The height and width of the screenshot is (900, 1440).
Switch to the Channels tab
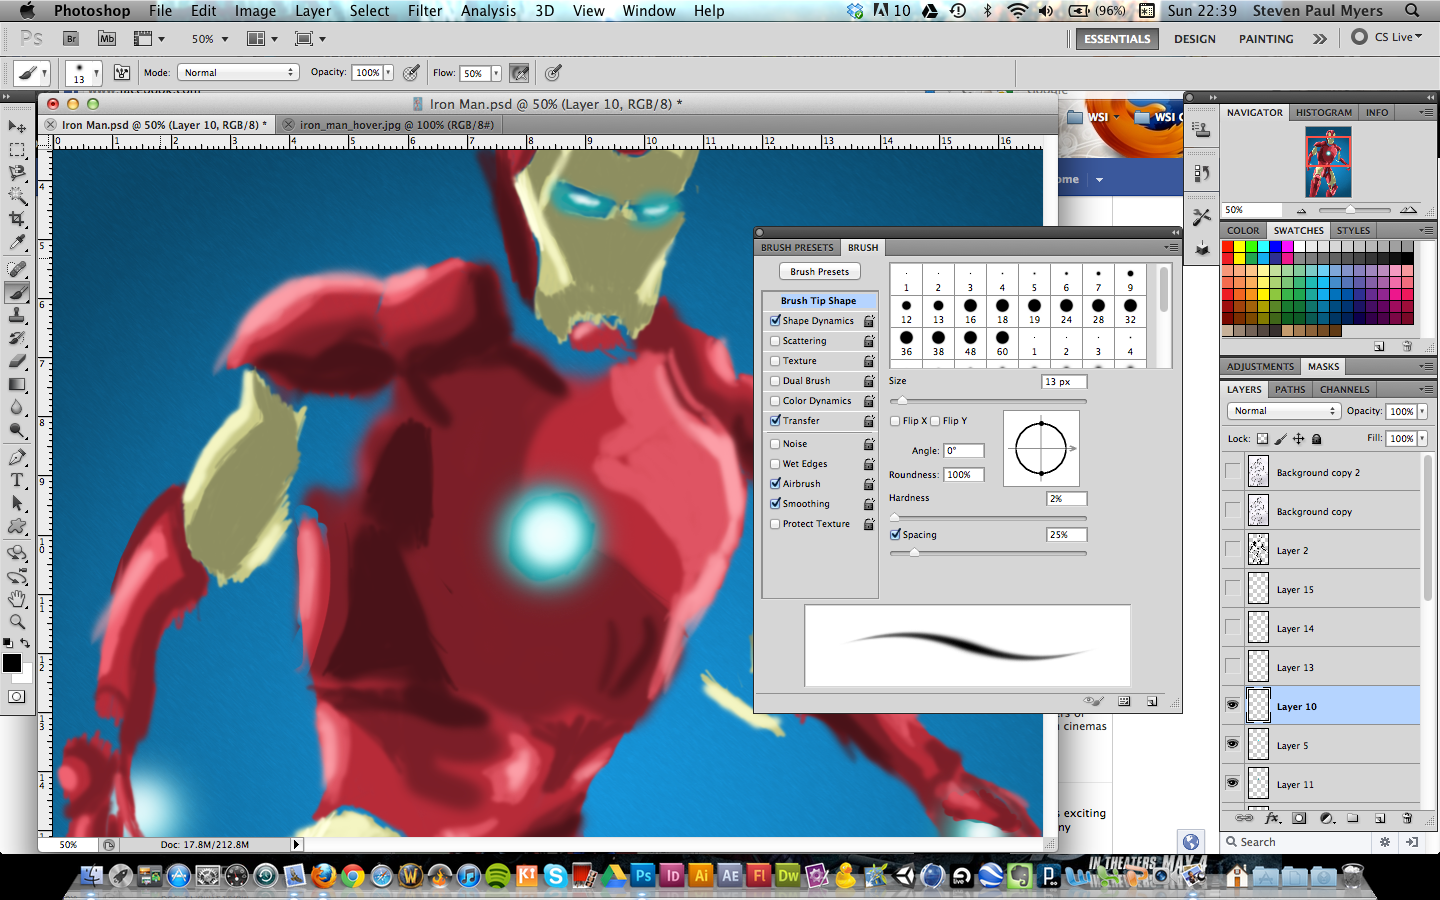(1344, 390)
